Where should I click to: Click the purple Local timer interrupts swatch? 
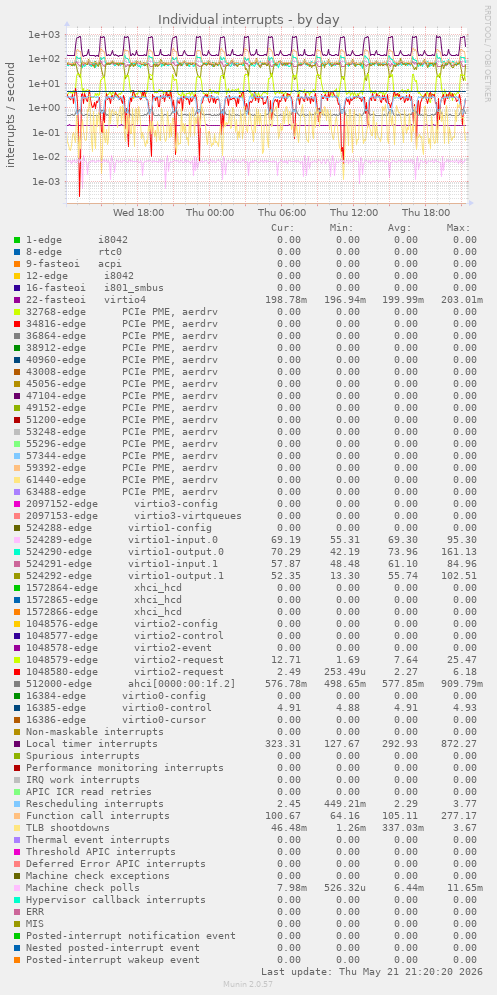[x=17, y=744]
